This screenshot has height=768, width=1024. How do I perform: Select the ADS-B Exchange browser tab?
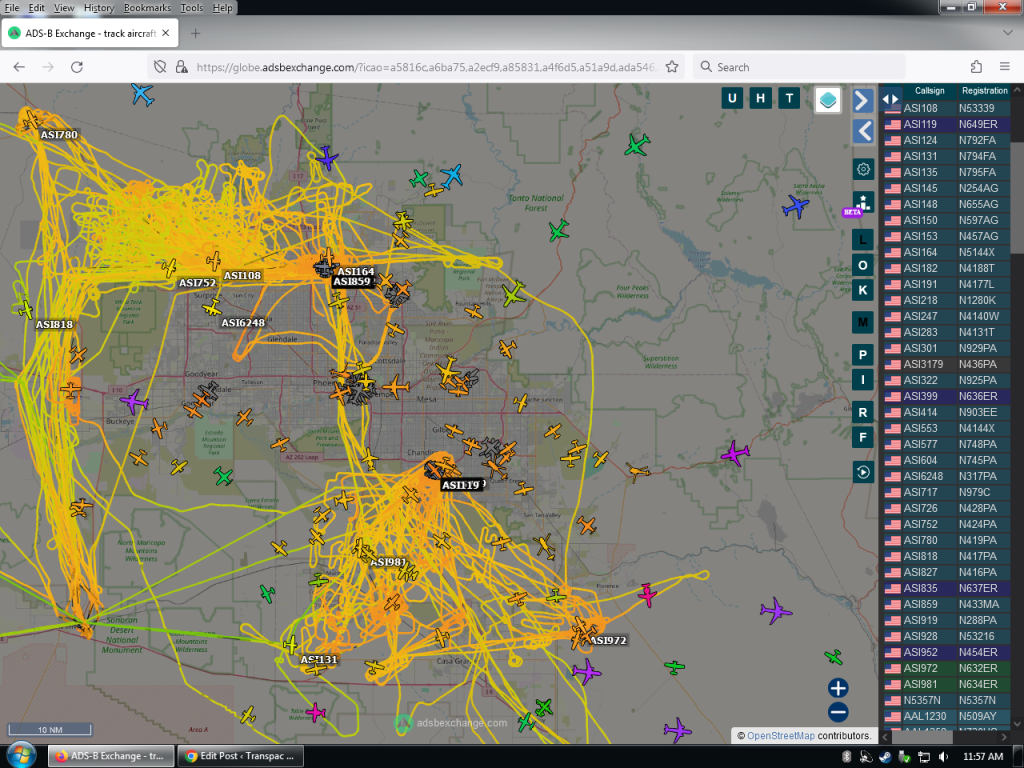[89, 33]
